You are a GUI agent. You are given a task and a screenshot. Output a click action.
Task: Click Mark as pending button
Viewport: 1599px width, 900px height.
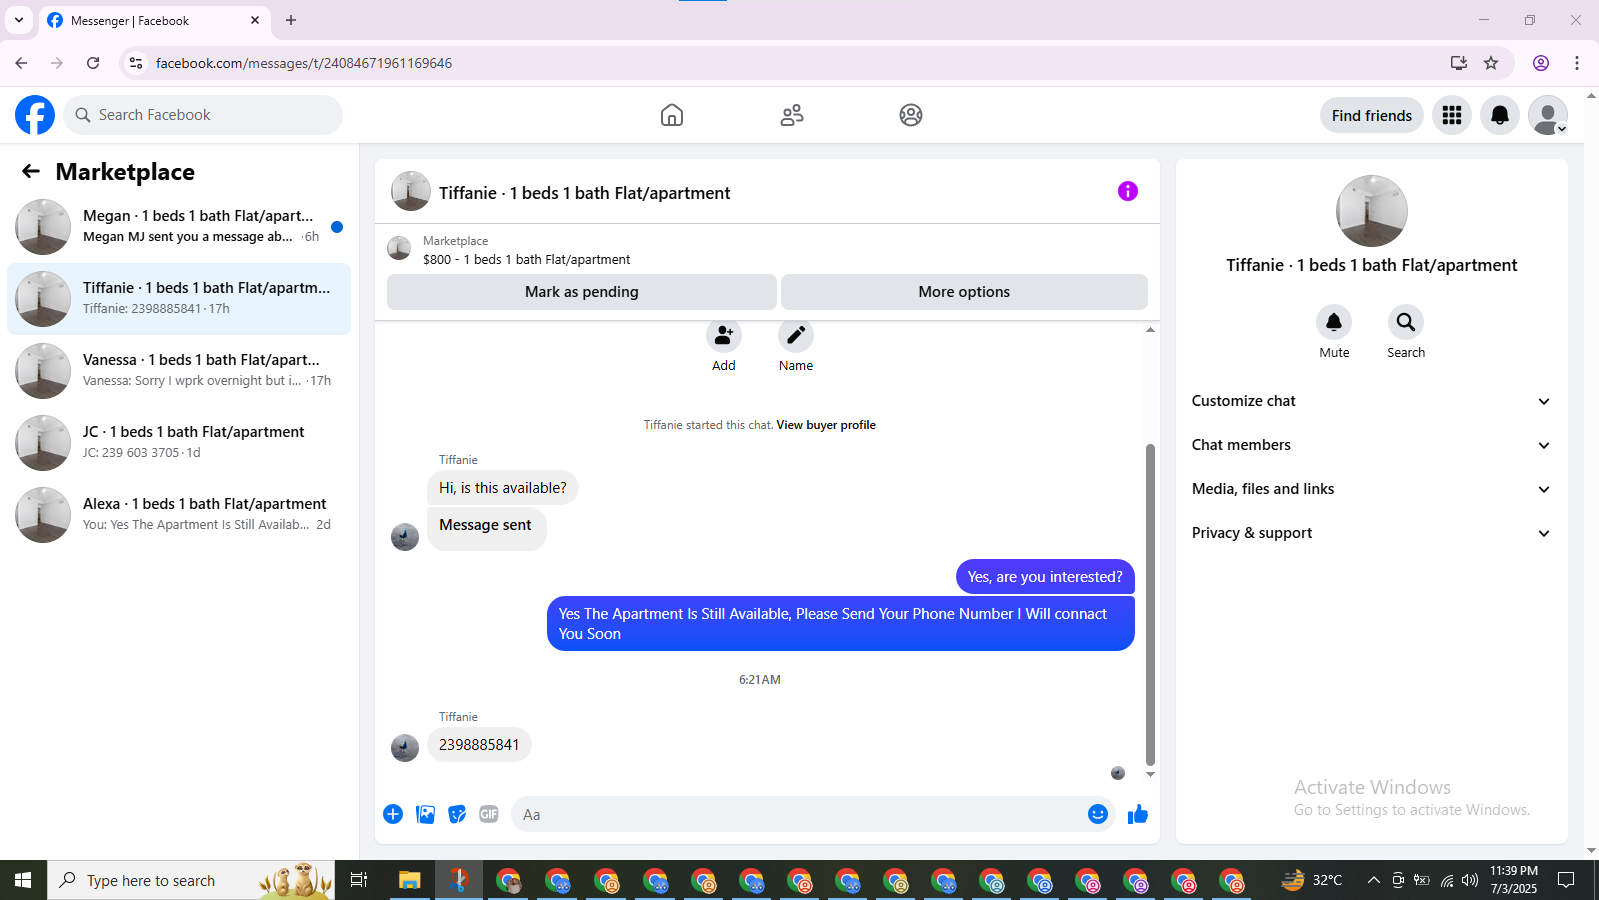coord(581,292)
